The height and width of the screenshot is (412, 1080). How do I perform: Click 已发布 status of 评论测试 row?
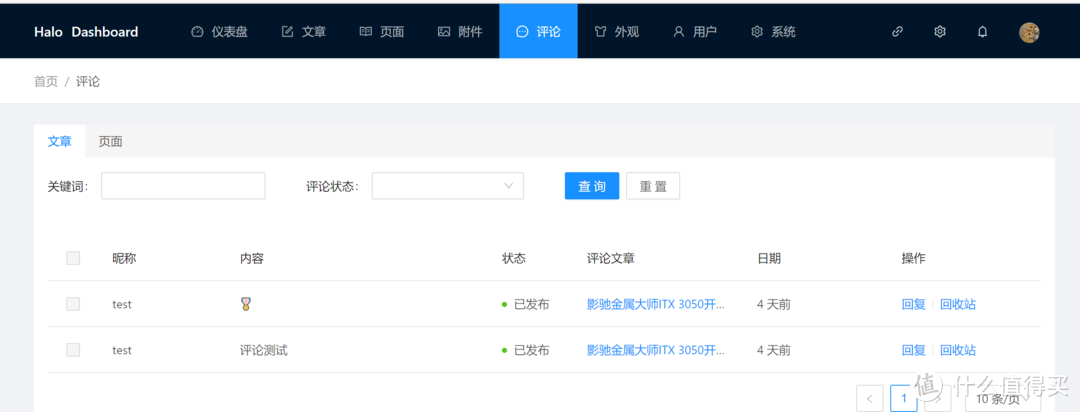tap(526, 350)
